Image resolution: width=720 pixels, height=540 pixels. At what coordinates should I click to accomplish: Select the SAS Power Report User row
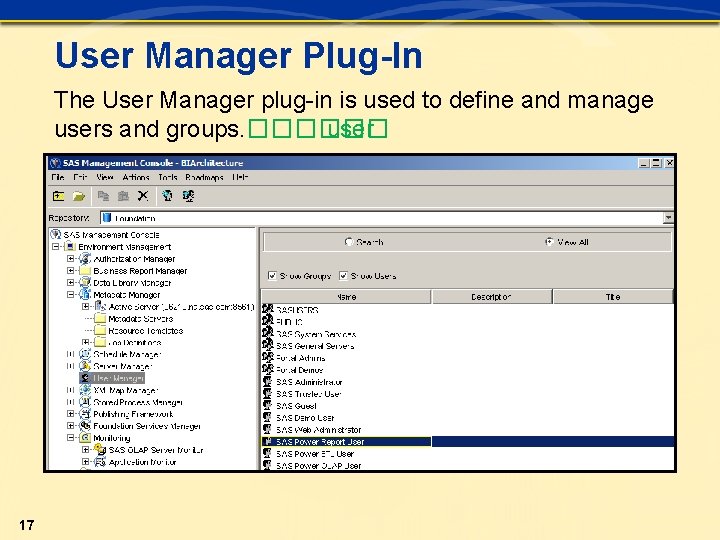pyautogui.click(x=467, y=442)
